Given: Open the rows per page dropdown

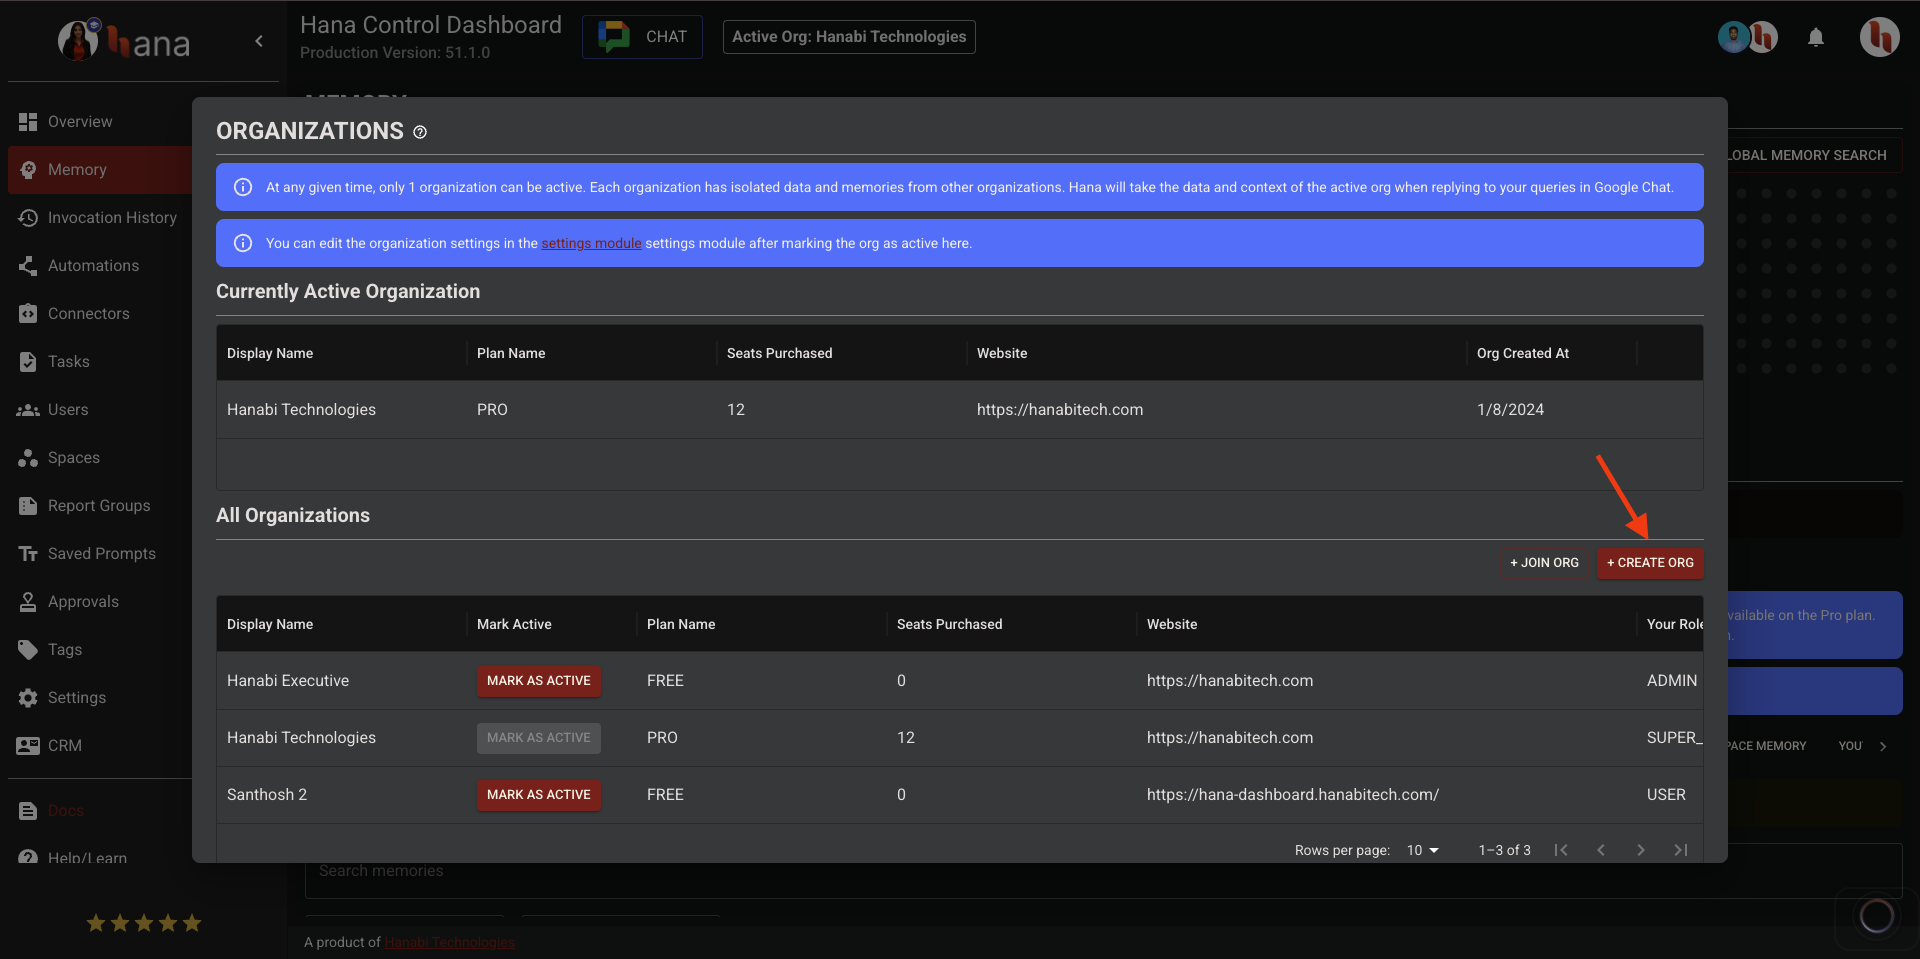Looking at the screenshot, I should pos(1422,850).
